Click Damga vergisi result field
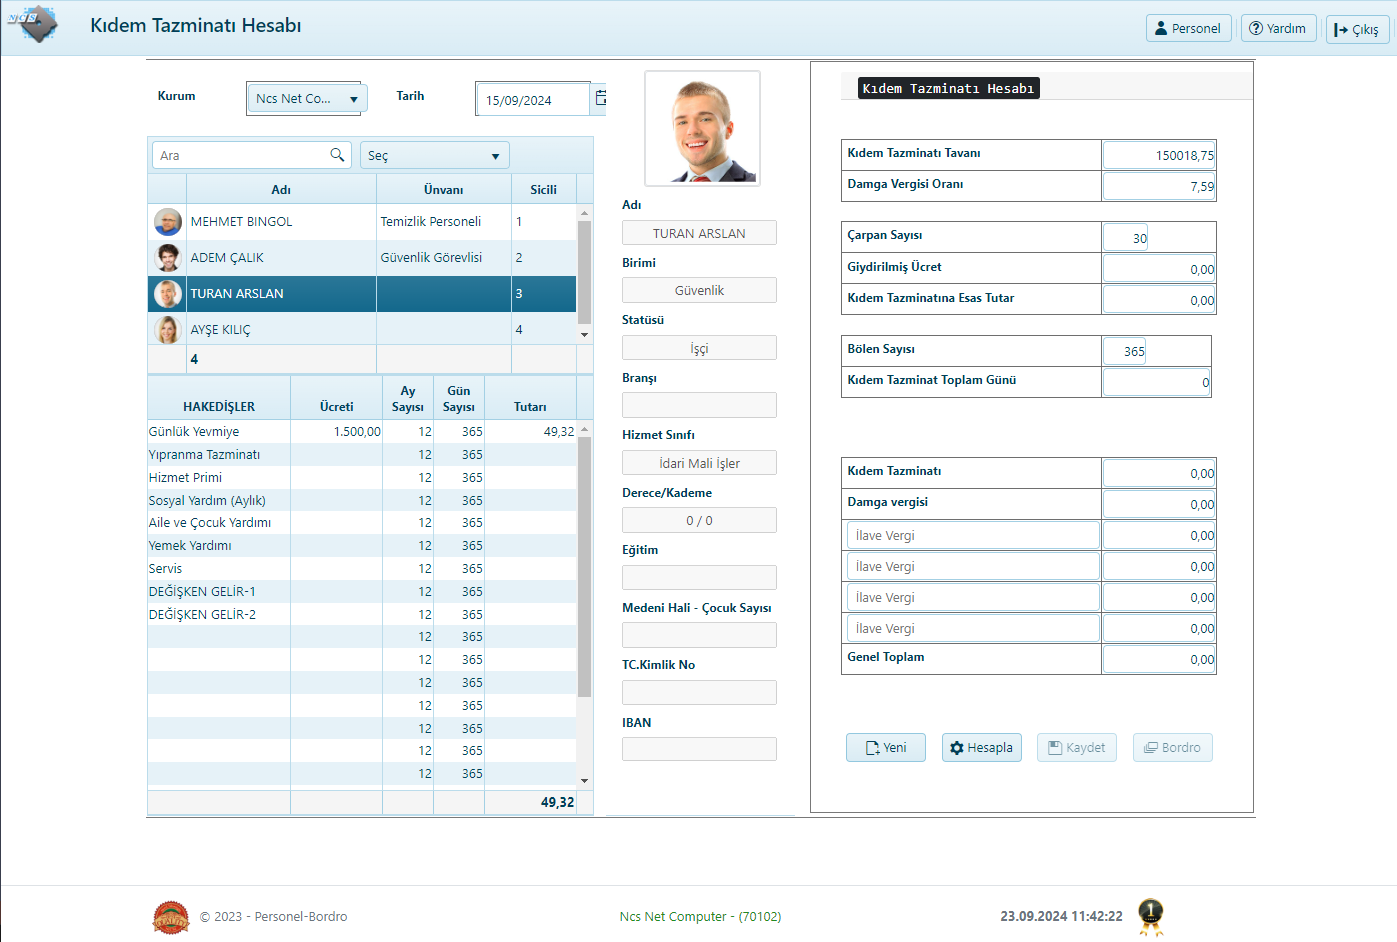Viewport: 1397px width, 942px height. (1159, 504)
